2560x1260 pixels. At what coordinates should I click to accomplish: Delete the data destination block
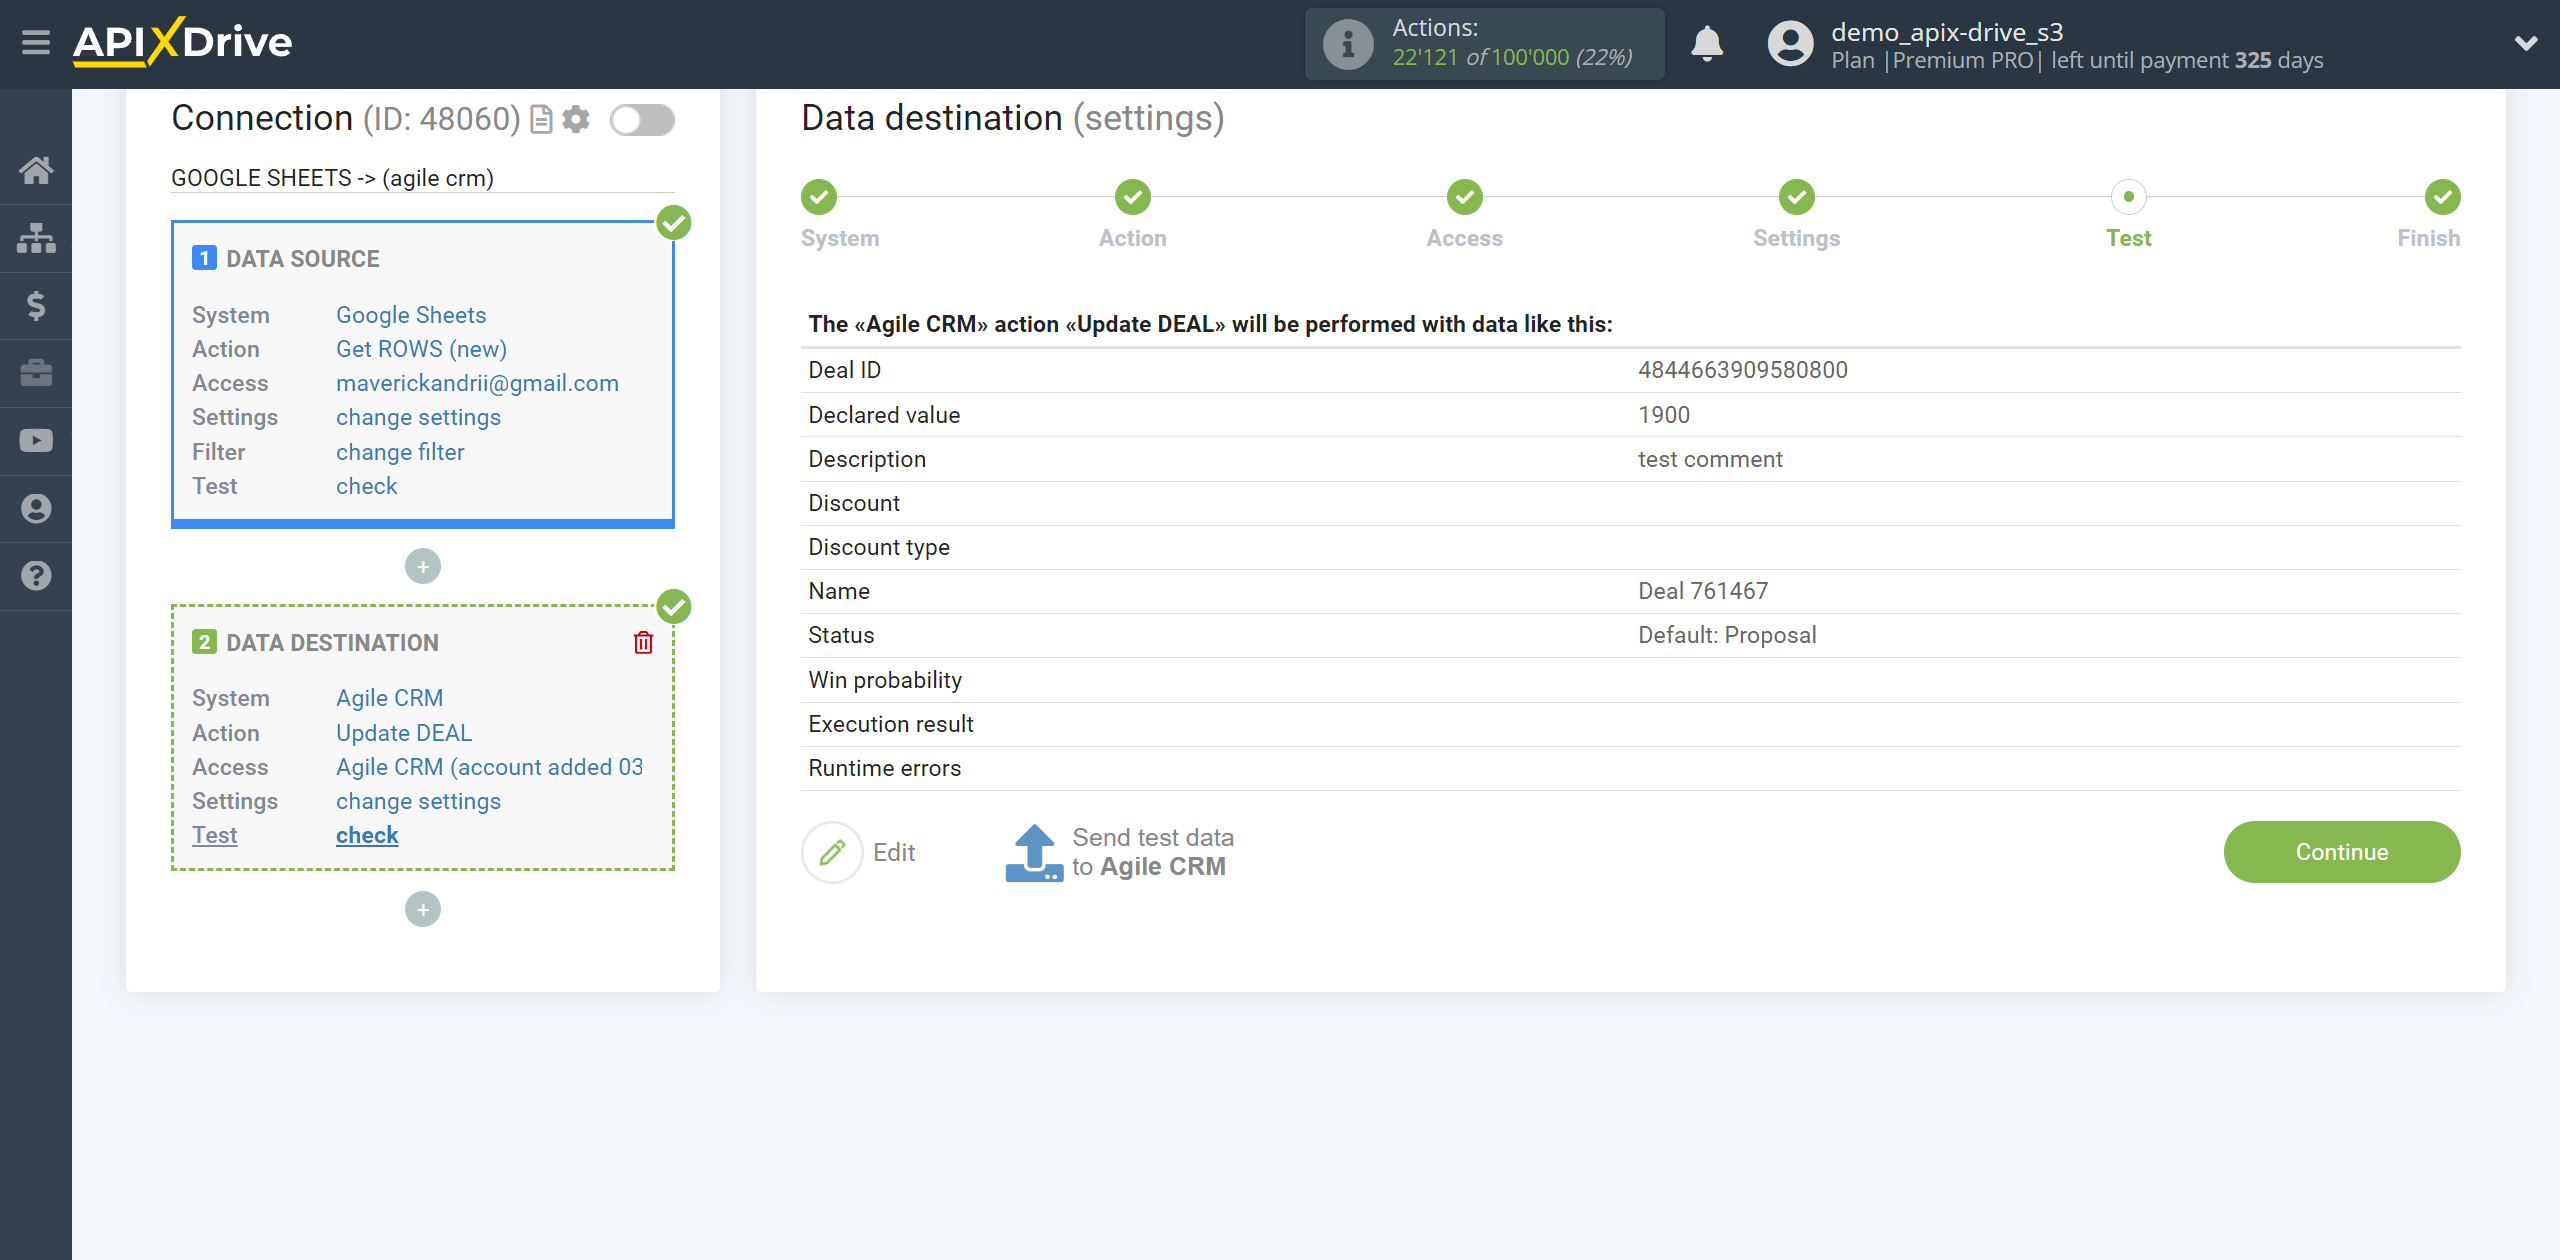tap(643, 643)
